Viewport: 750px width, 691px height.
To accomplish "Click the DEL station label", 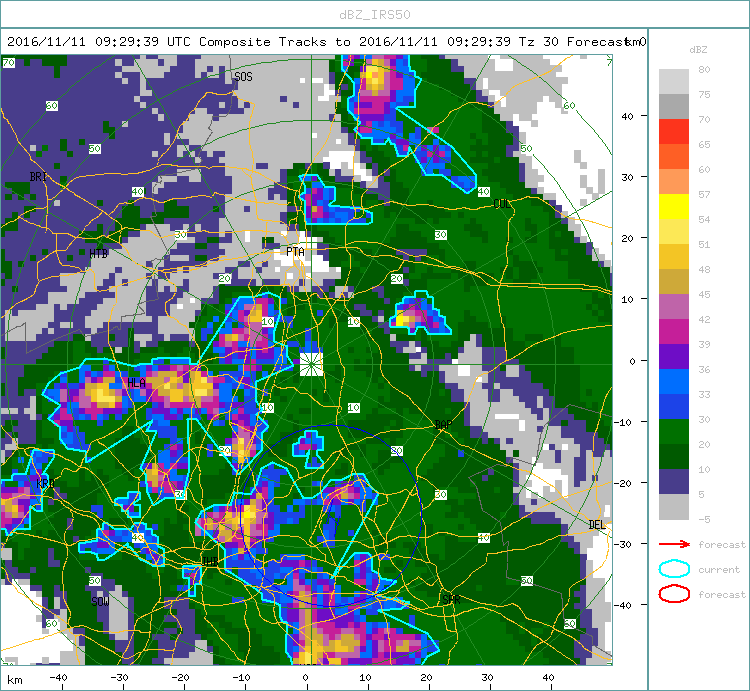I will [596, 525].
